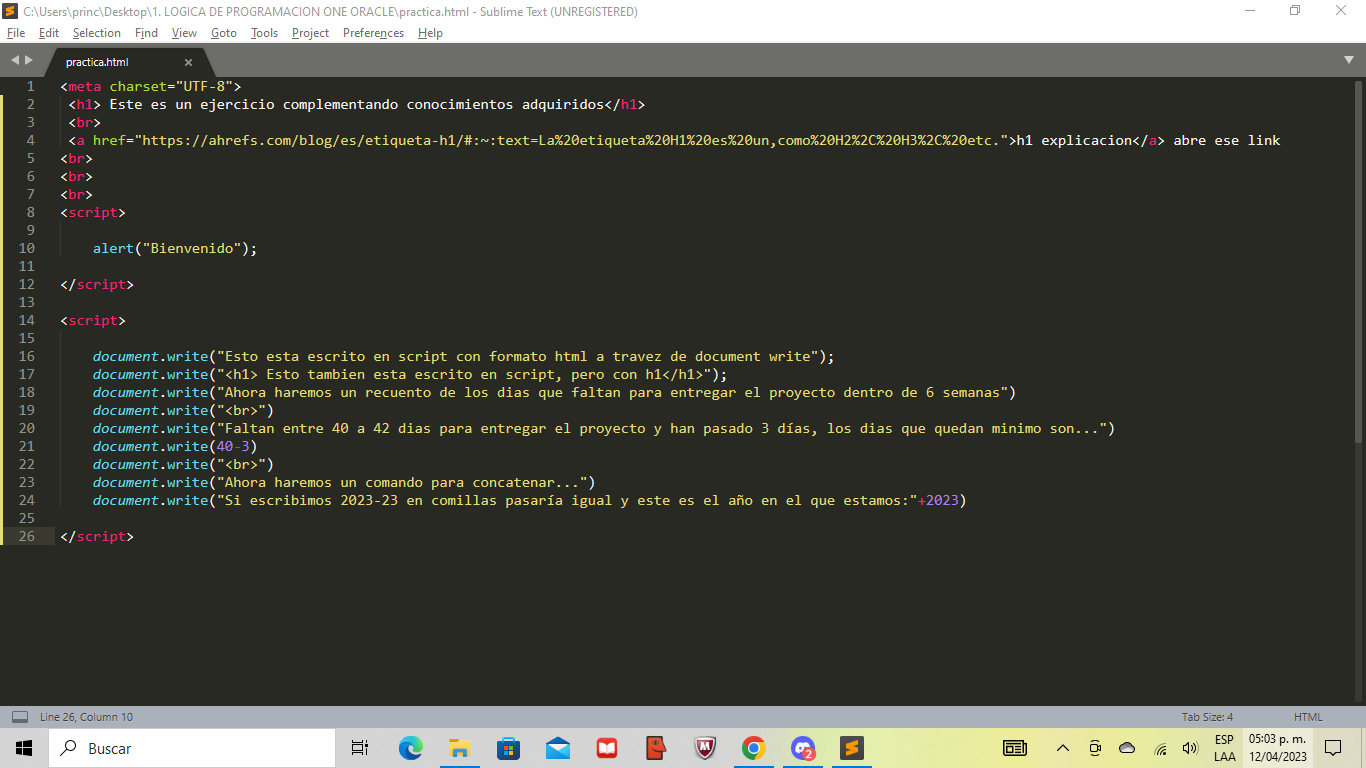Open the View menu
1366x768 pixels.
[x=184, y=33]
